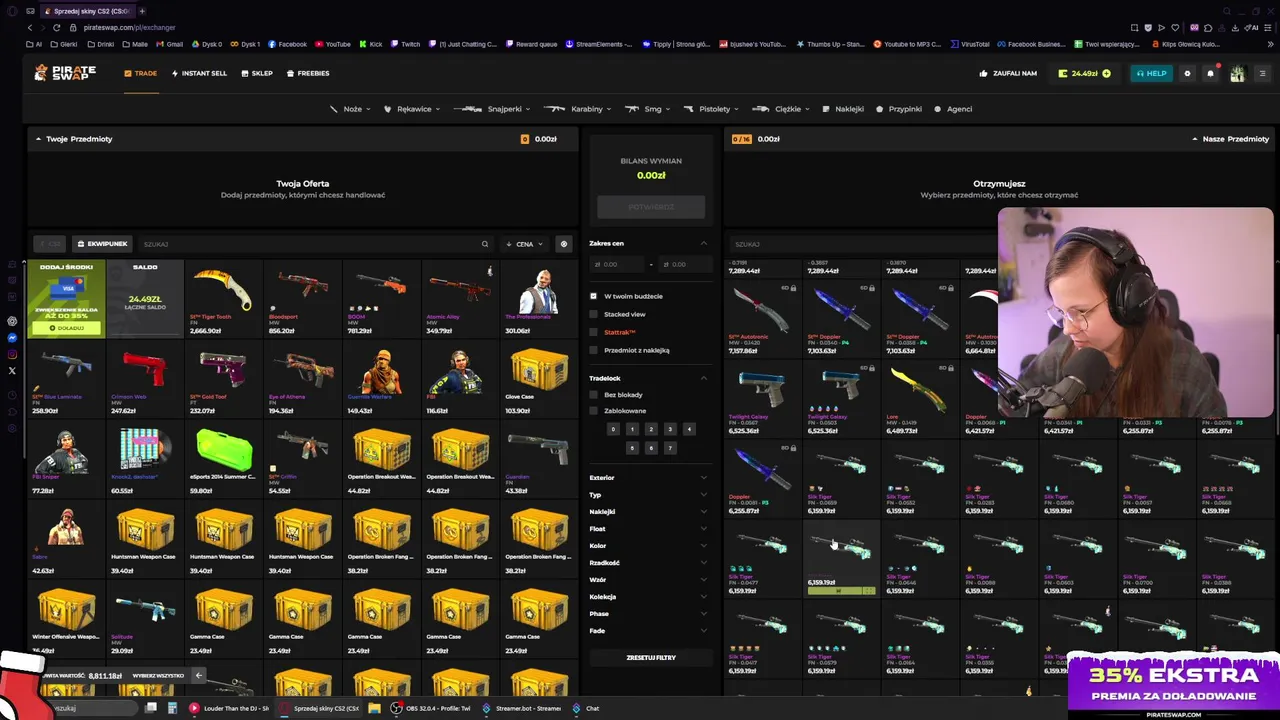The image size is (1280, 720).
Task: Select the Tiger Tooth knife item
Action: coord(224,300)
